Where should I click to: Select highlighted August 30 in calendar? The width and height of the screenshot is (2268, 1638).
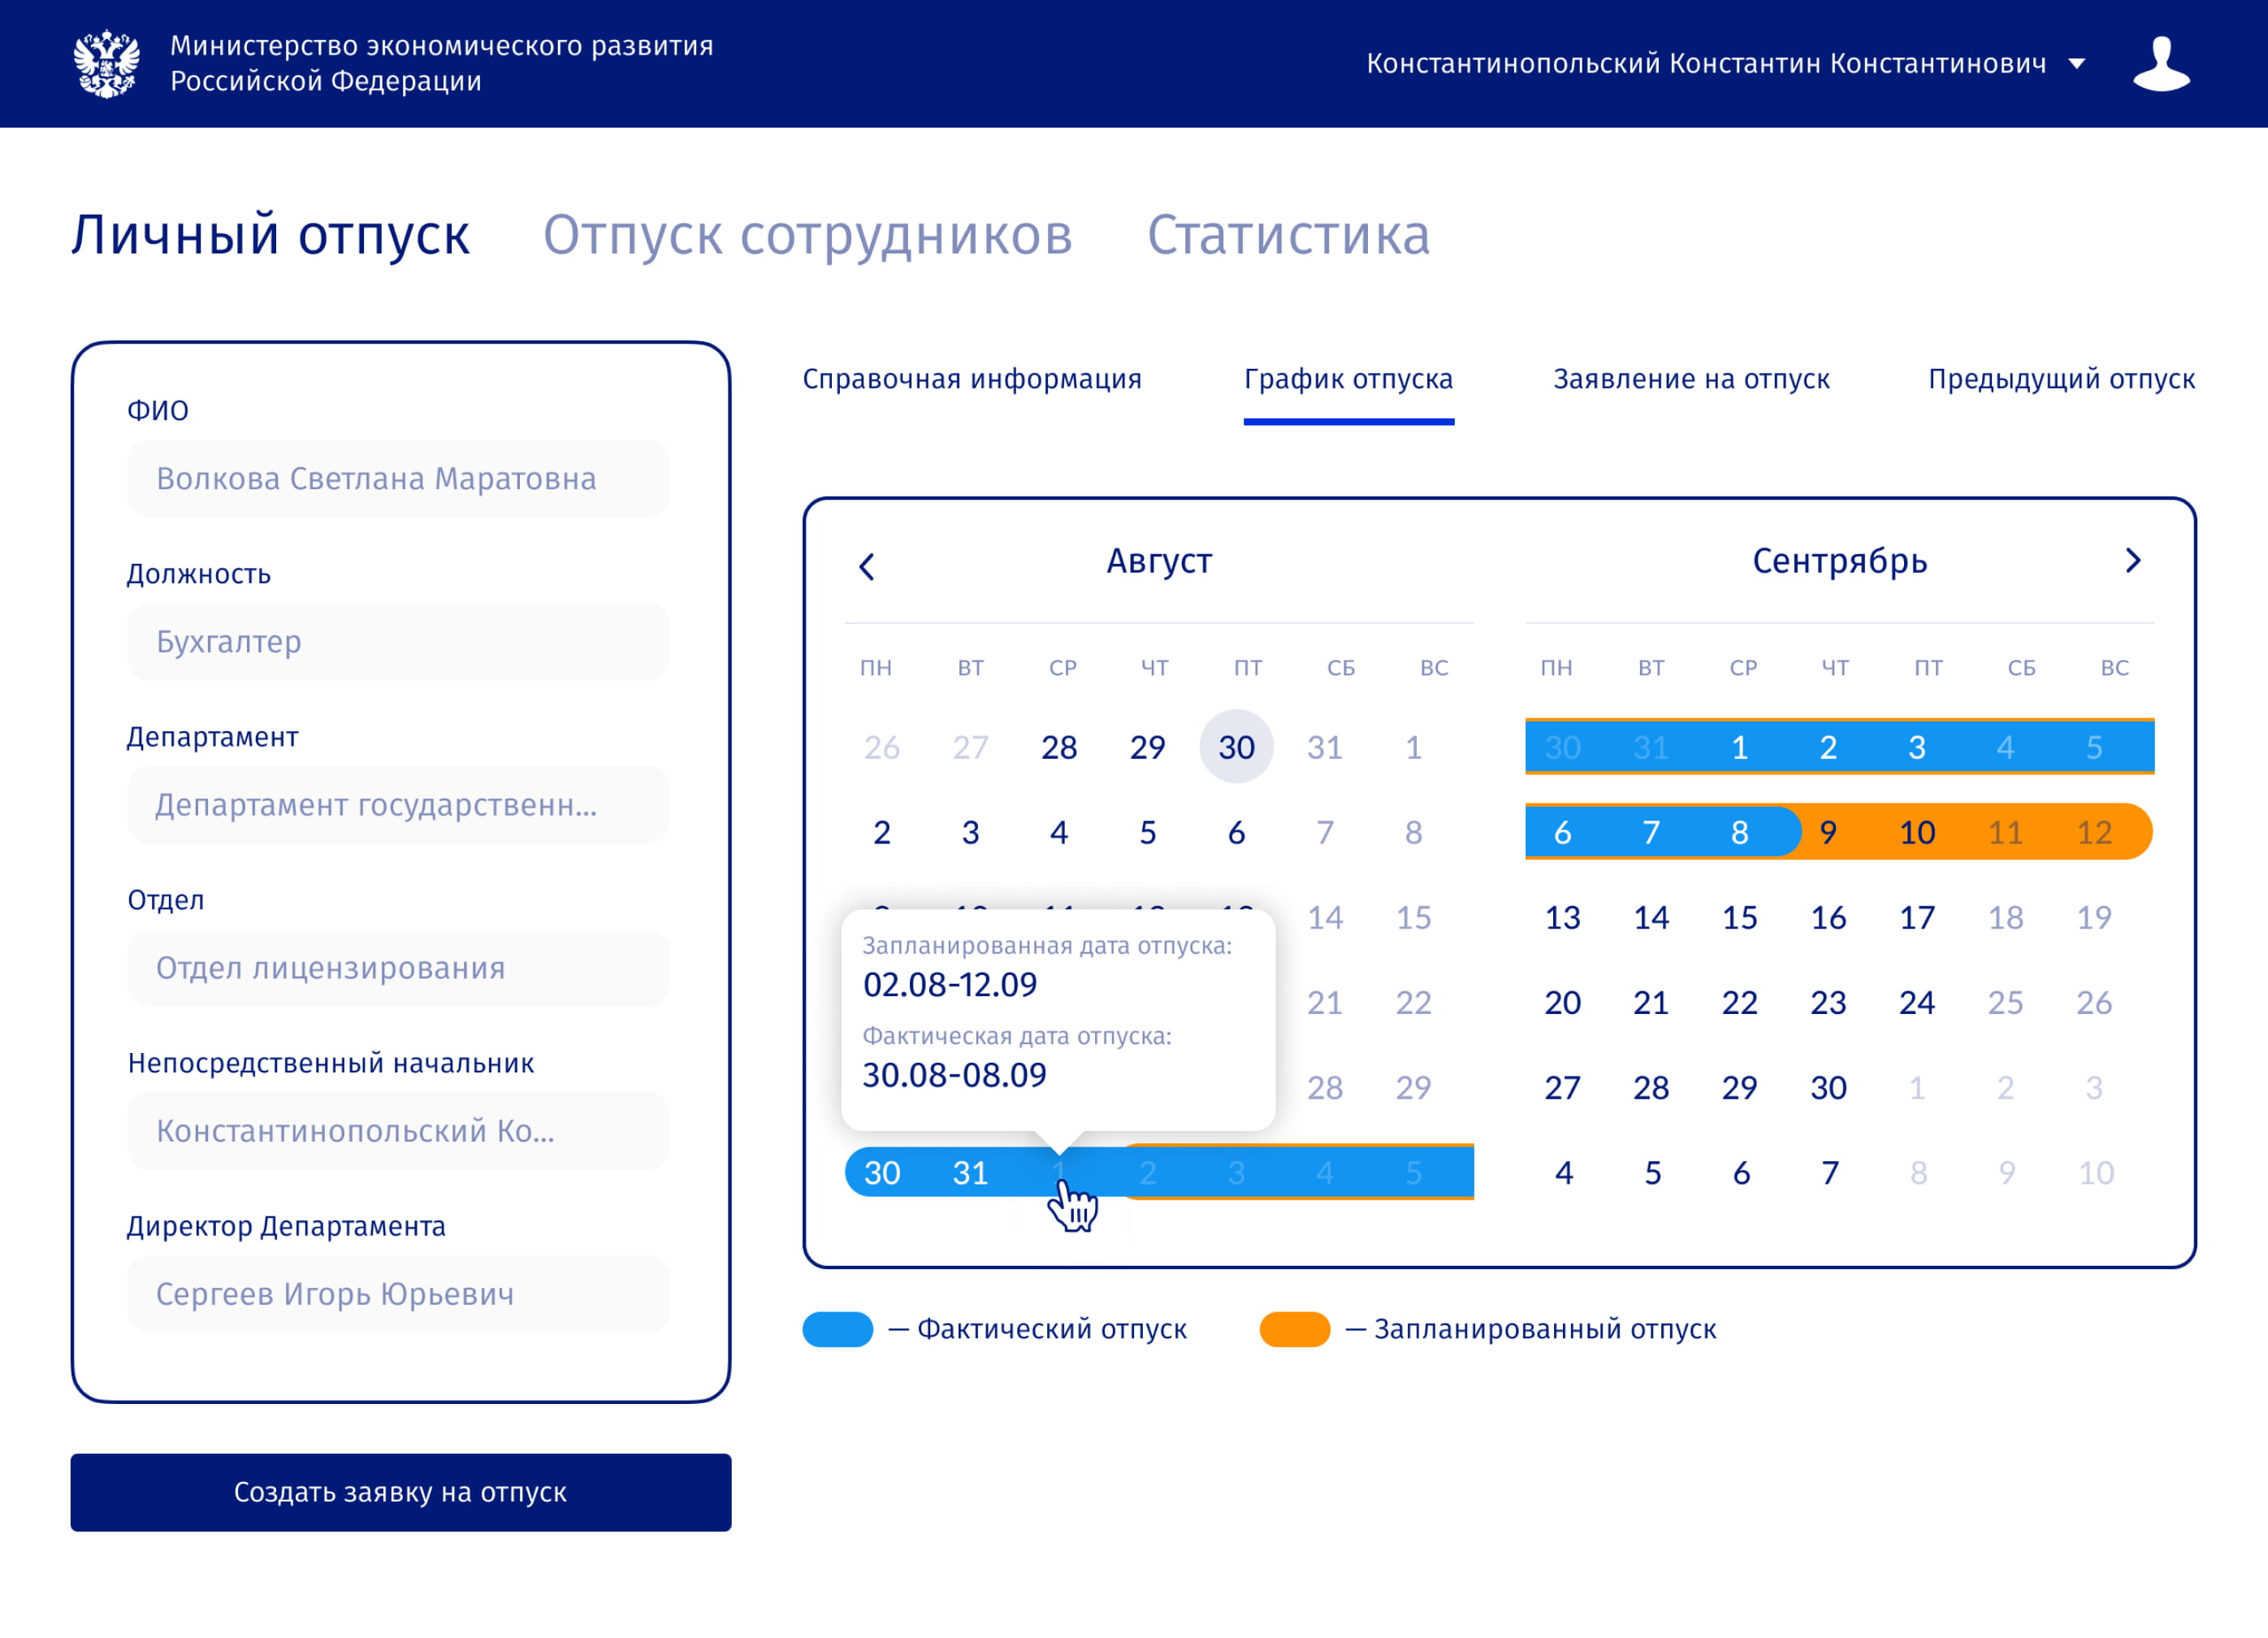click(x=1236, y=747)
